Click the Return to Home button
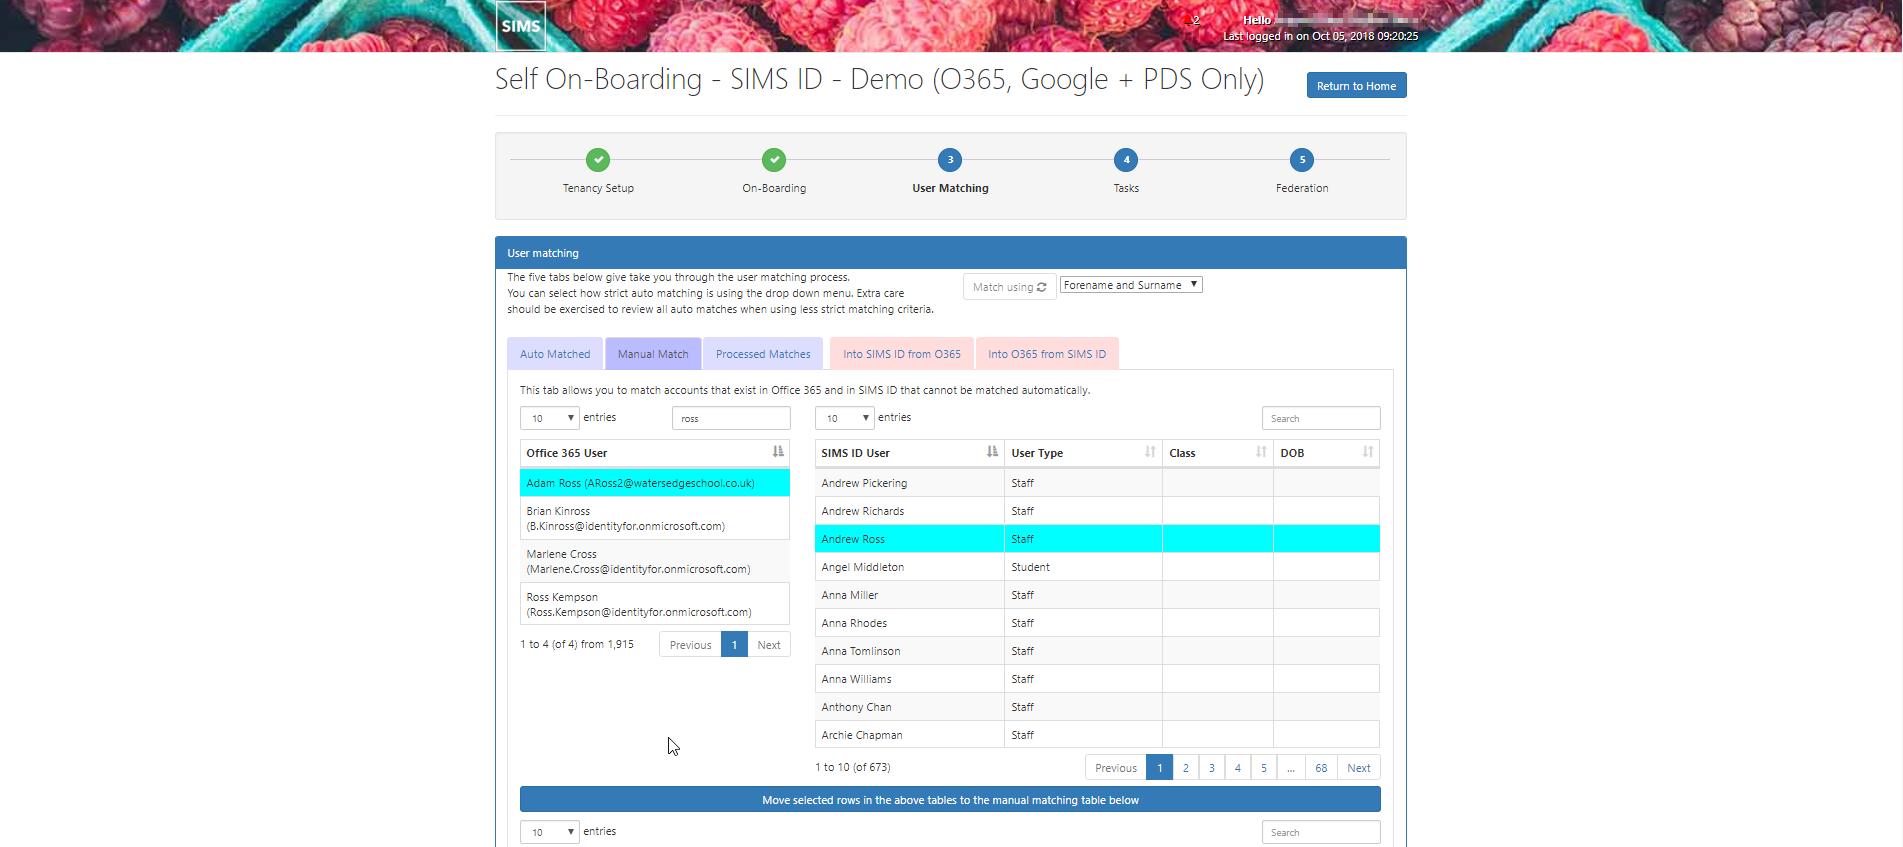This screenshot has width=1903, height=847. click(1356, 86)
